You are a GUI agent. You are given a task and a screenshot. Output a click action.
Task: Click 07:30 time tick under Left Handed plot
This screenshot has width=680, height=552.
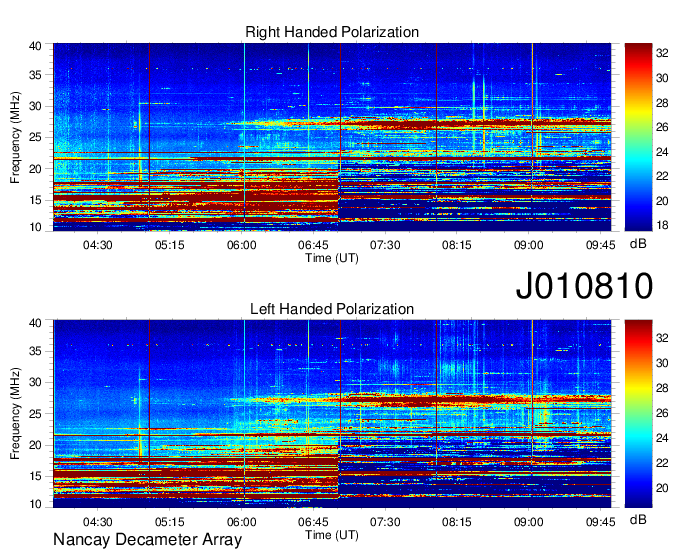(385, 522)
